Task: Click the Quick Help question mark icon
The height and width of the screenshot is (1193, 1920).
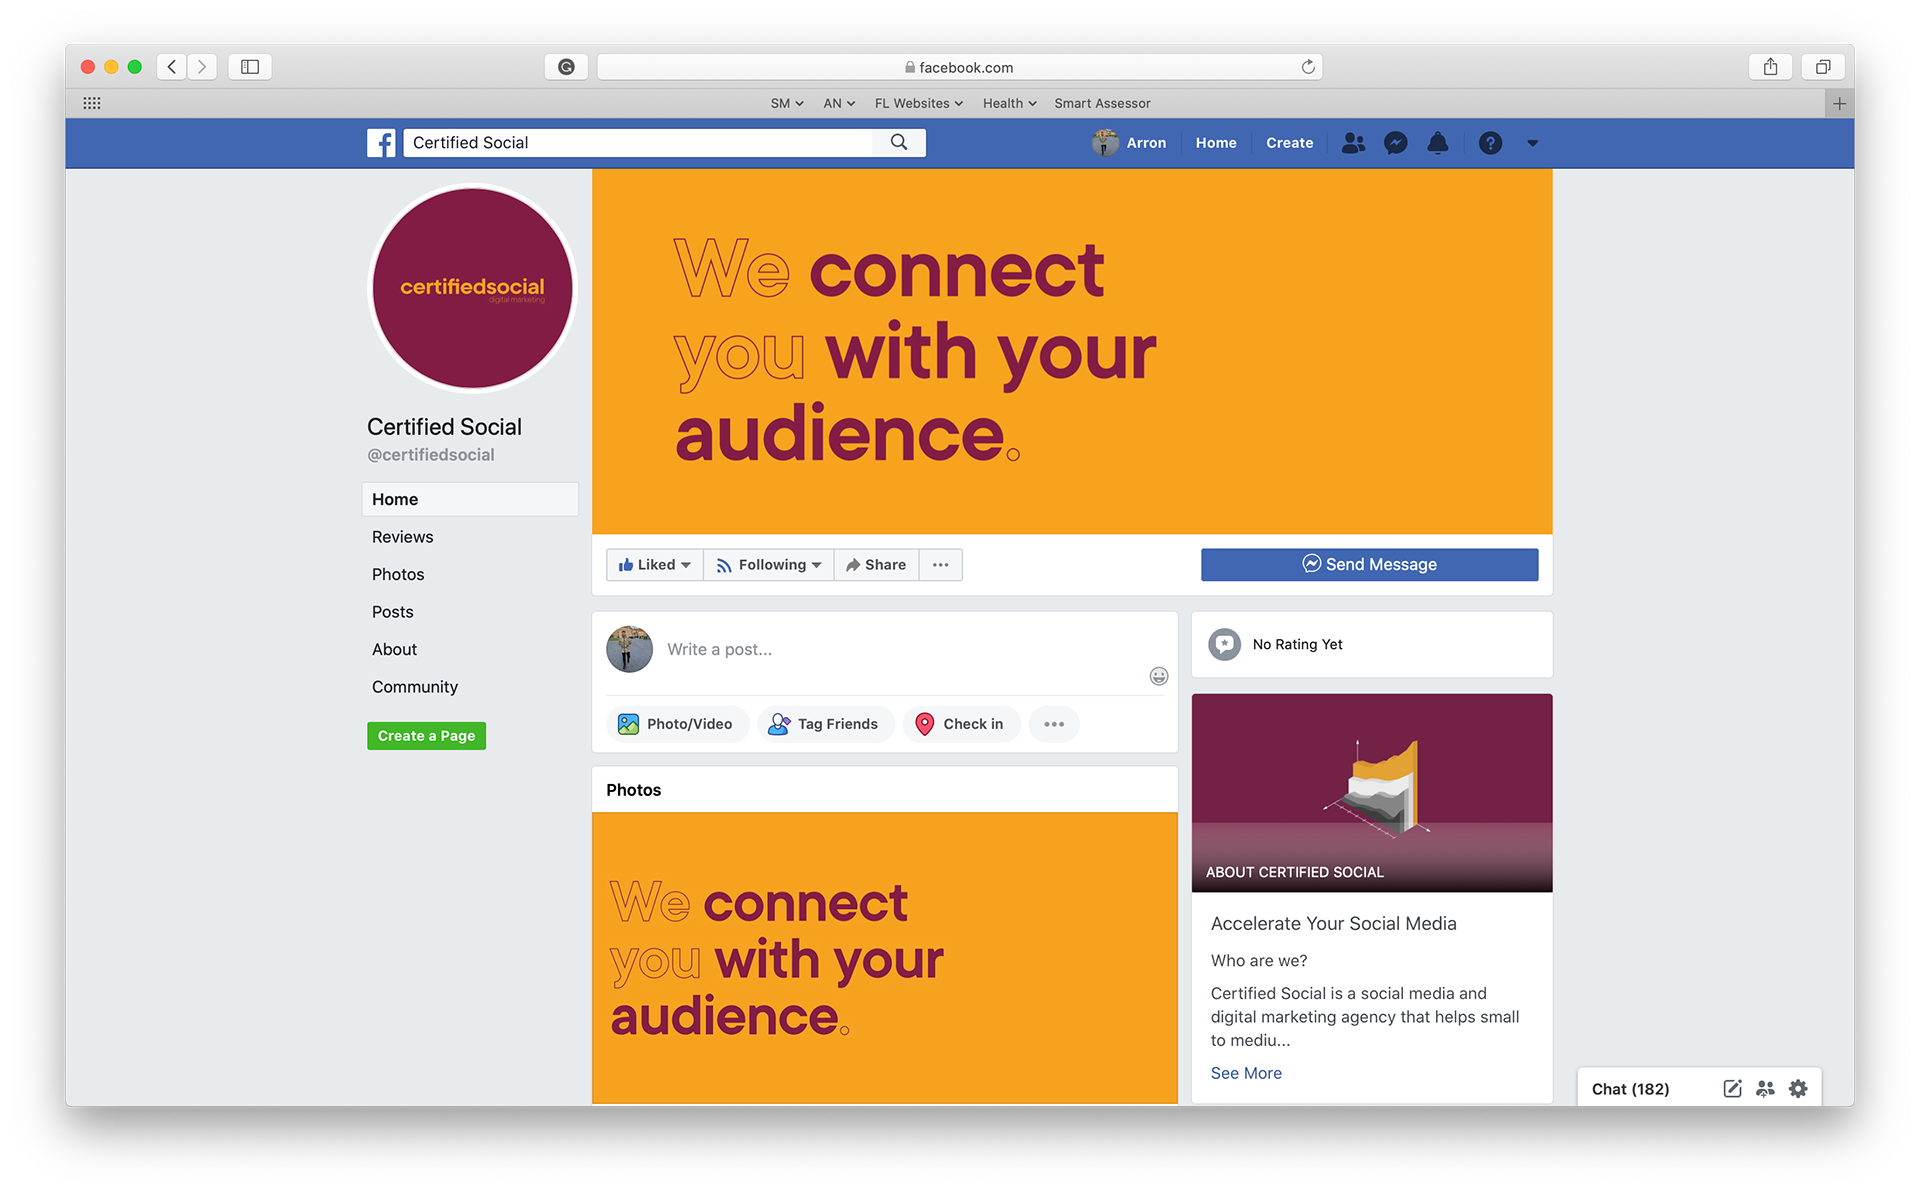Action: pyautogui.click(x=1490, y=143)
